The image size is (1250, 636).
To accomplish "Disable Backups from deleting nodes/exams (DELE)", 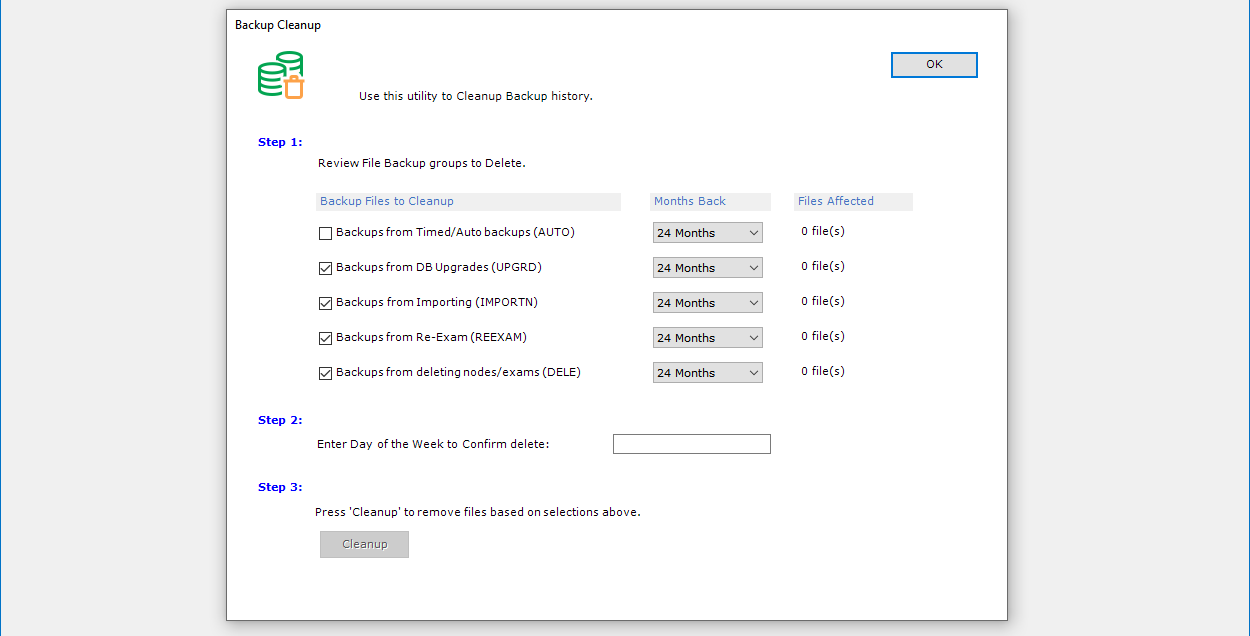I will (x=325, y=373).
